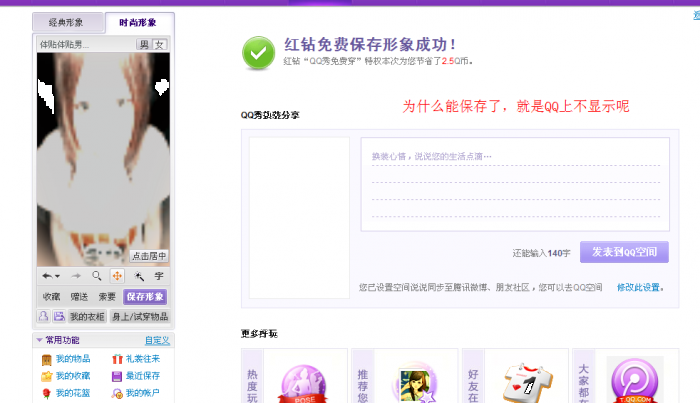Switch to the 经典形象 tab
This screenshot has height=403, width=700.
pyautogui.click(x=68, y=22)
